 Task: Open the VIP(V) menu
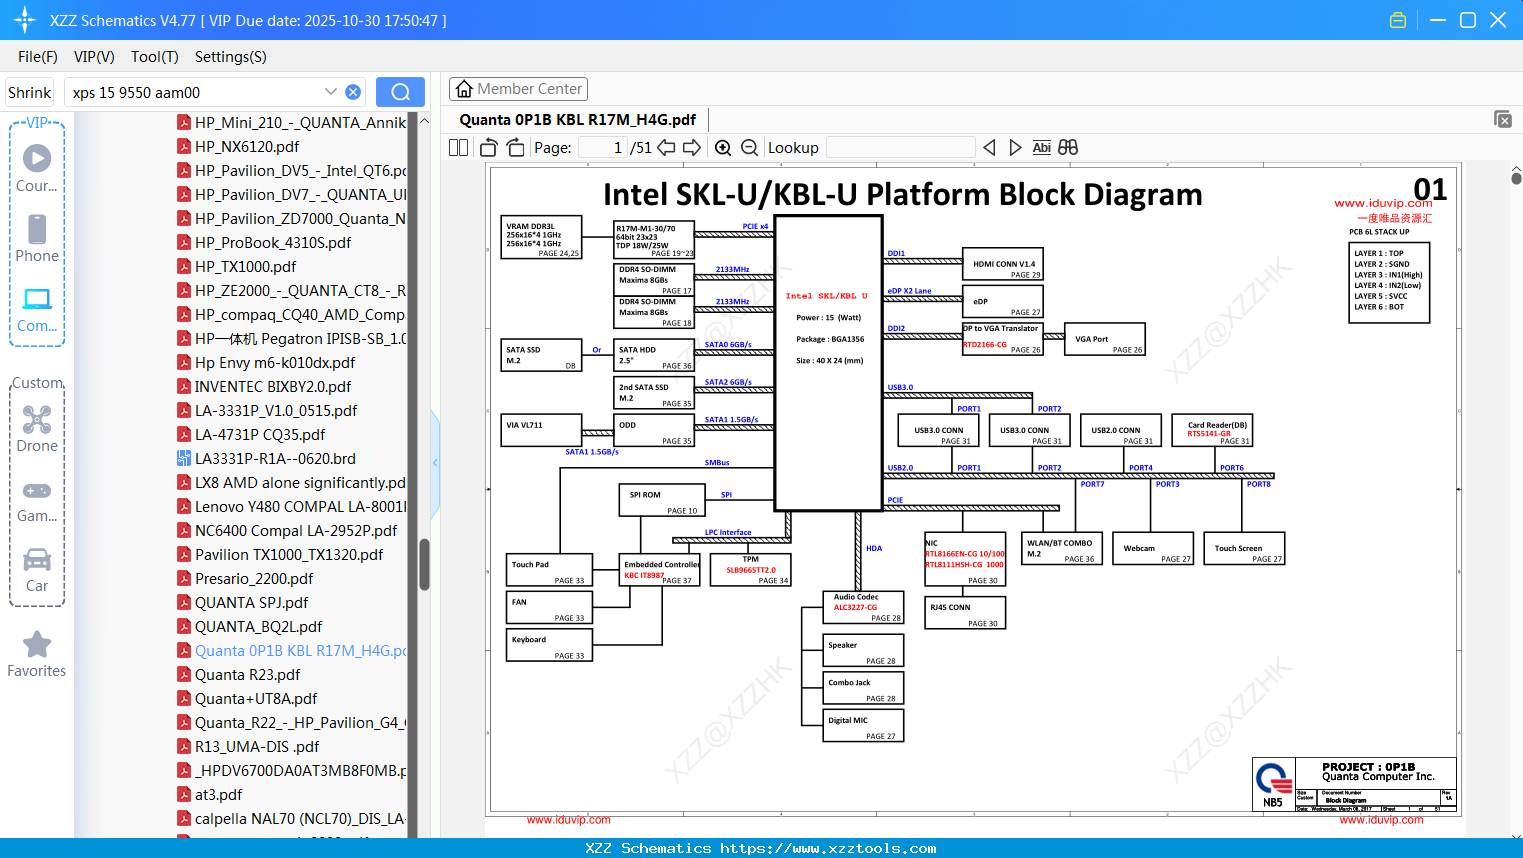tap(94, 57)
